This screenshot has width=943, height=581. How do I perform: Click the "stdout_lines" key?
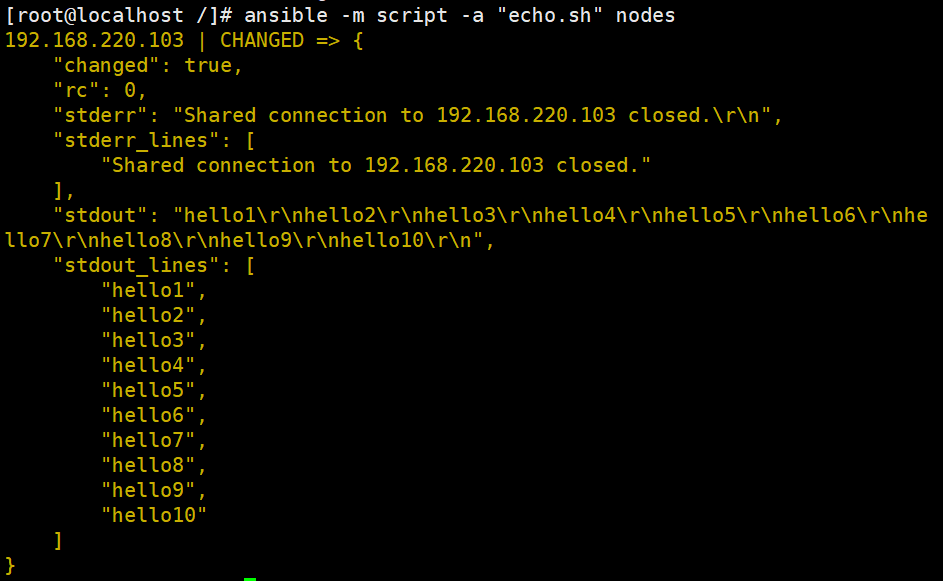point(137,265)
